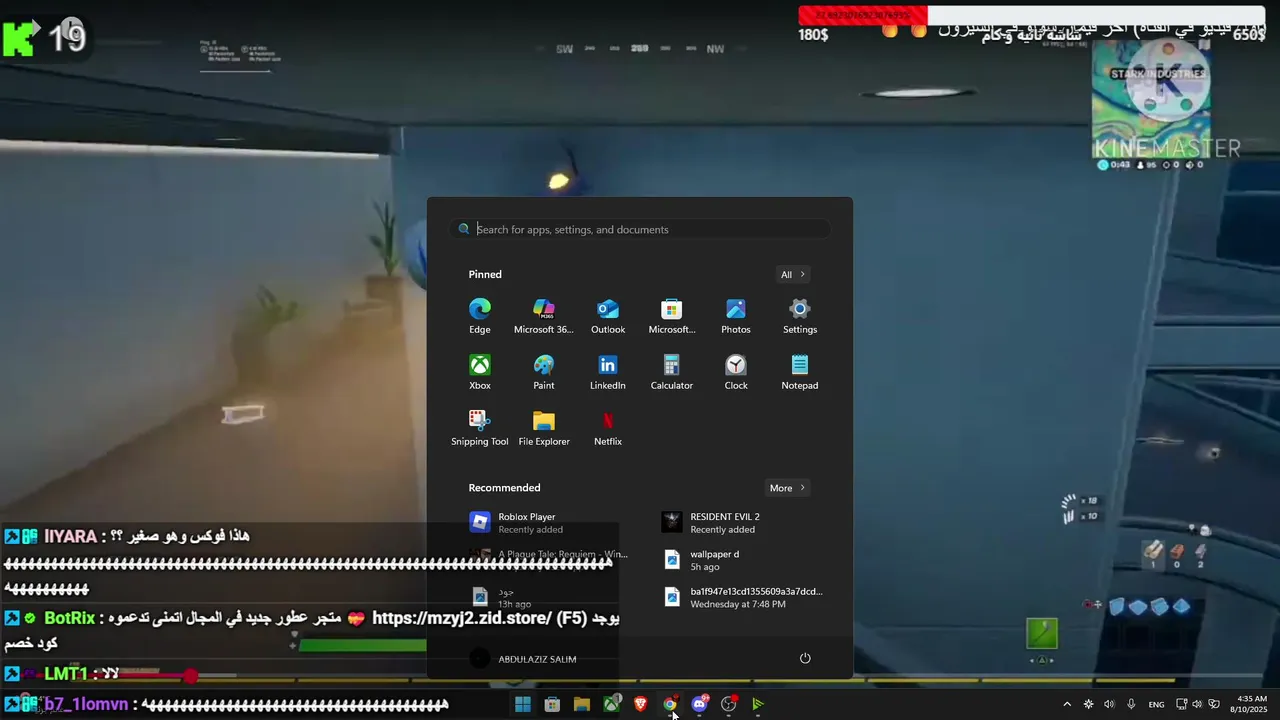Open Paint from the Start menu

pyautogui.click(x=544, y=372)
